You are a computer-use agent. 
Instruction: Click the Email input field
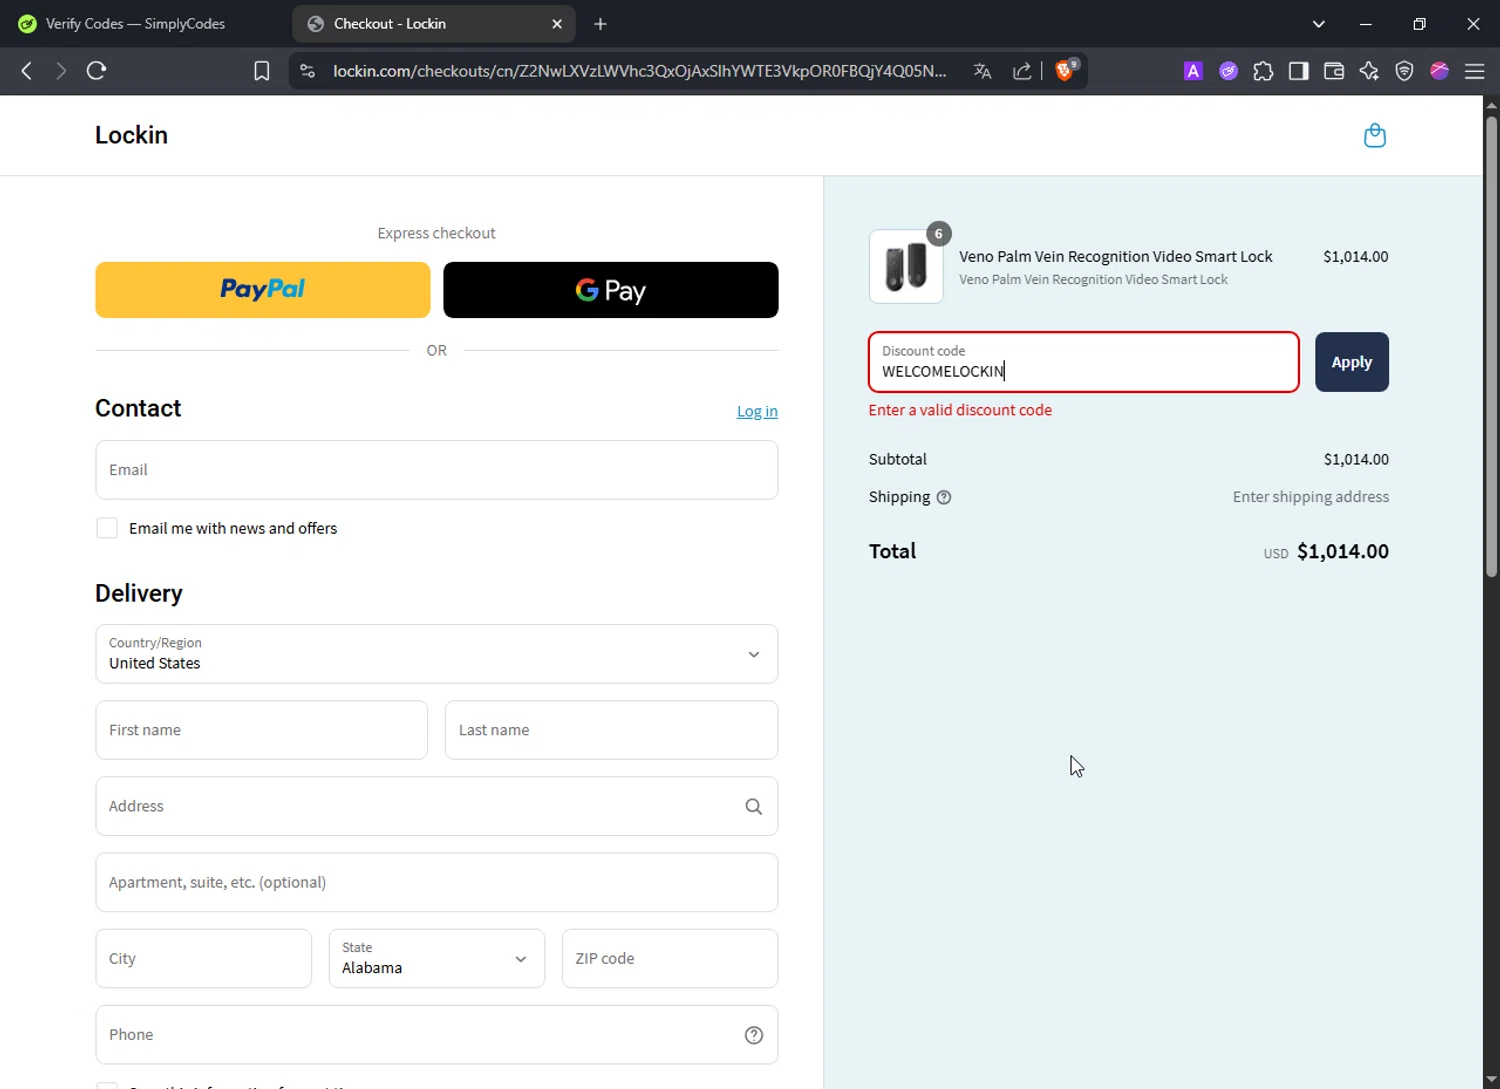437,470
